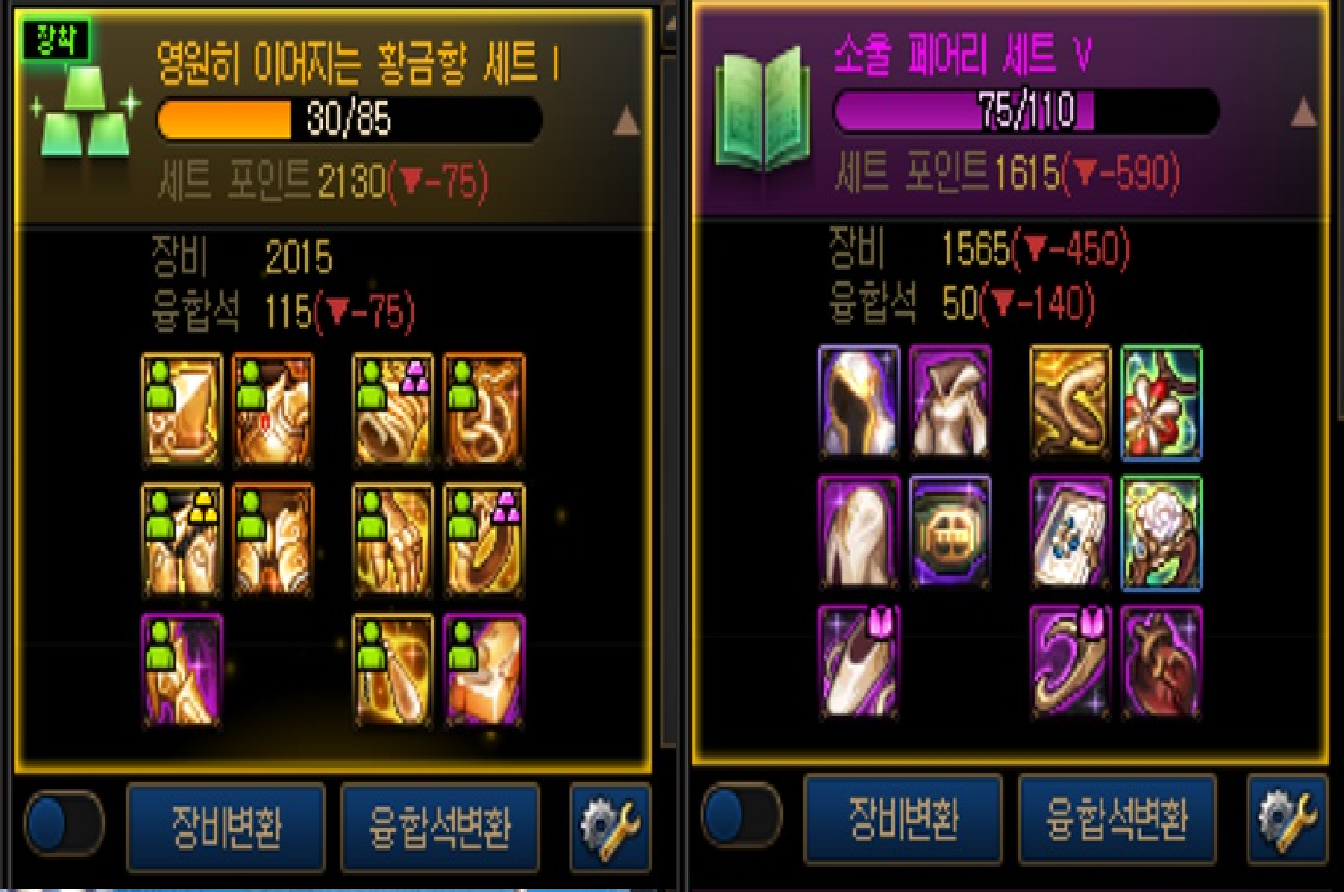
Task: Click 융합석변환 button in right panel
Action: [x=1117, y=819]
